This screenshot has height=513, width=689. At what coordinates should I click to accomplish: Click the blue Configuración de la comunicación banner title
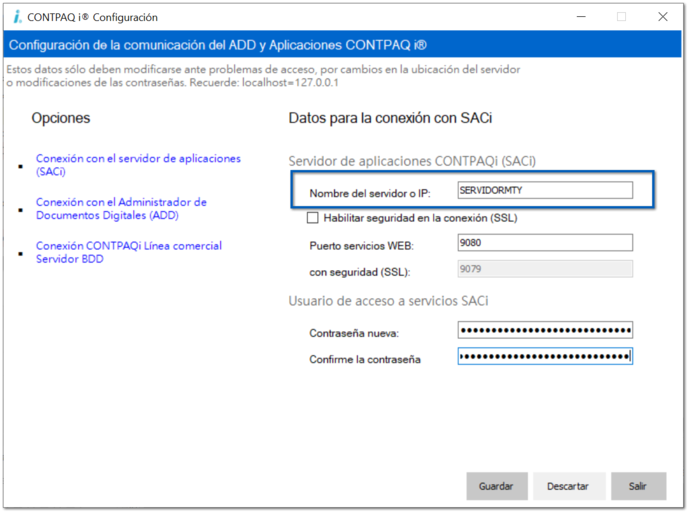[218, 45]
